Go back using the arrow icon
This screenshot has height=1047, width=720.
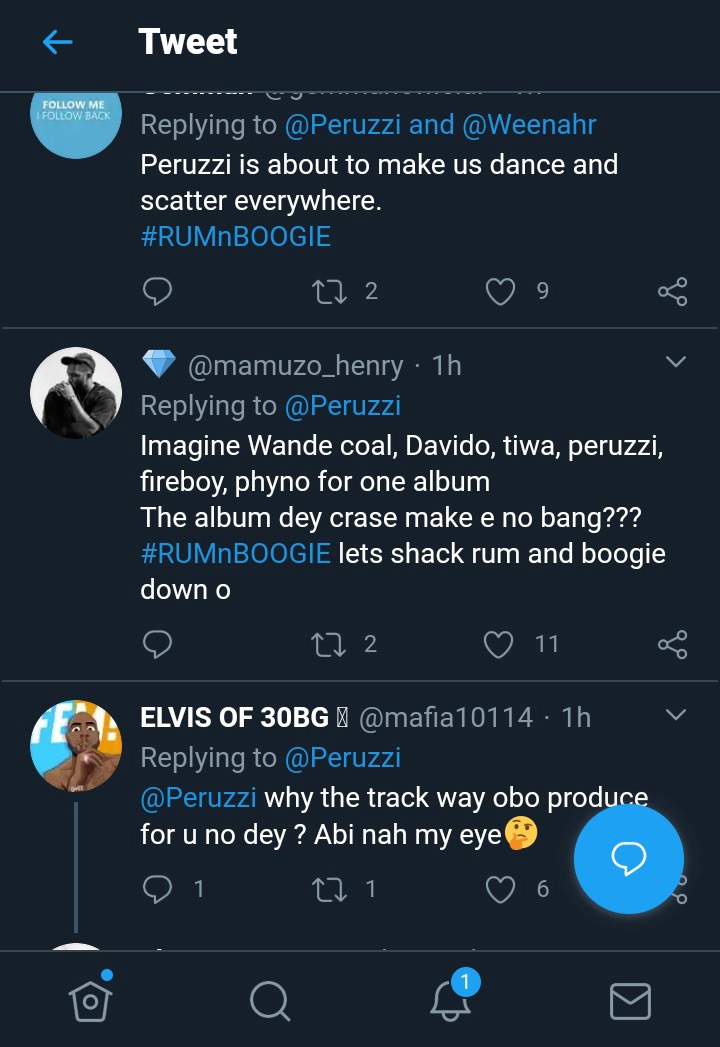pyautogui.click(x=58, y=42)
